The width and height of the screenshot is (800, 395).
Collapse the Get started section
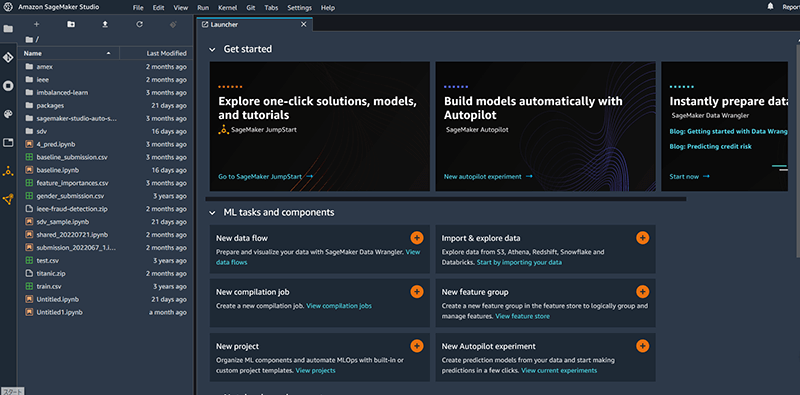[x=212, y=50]
